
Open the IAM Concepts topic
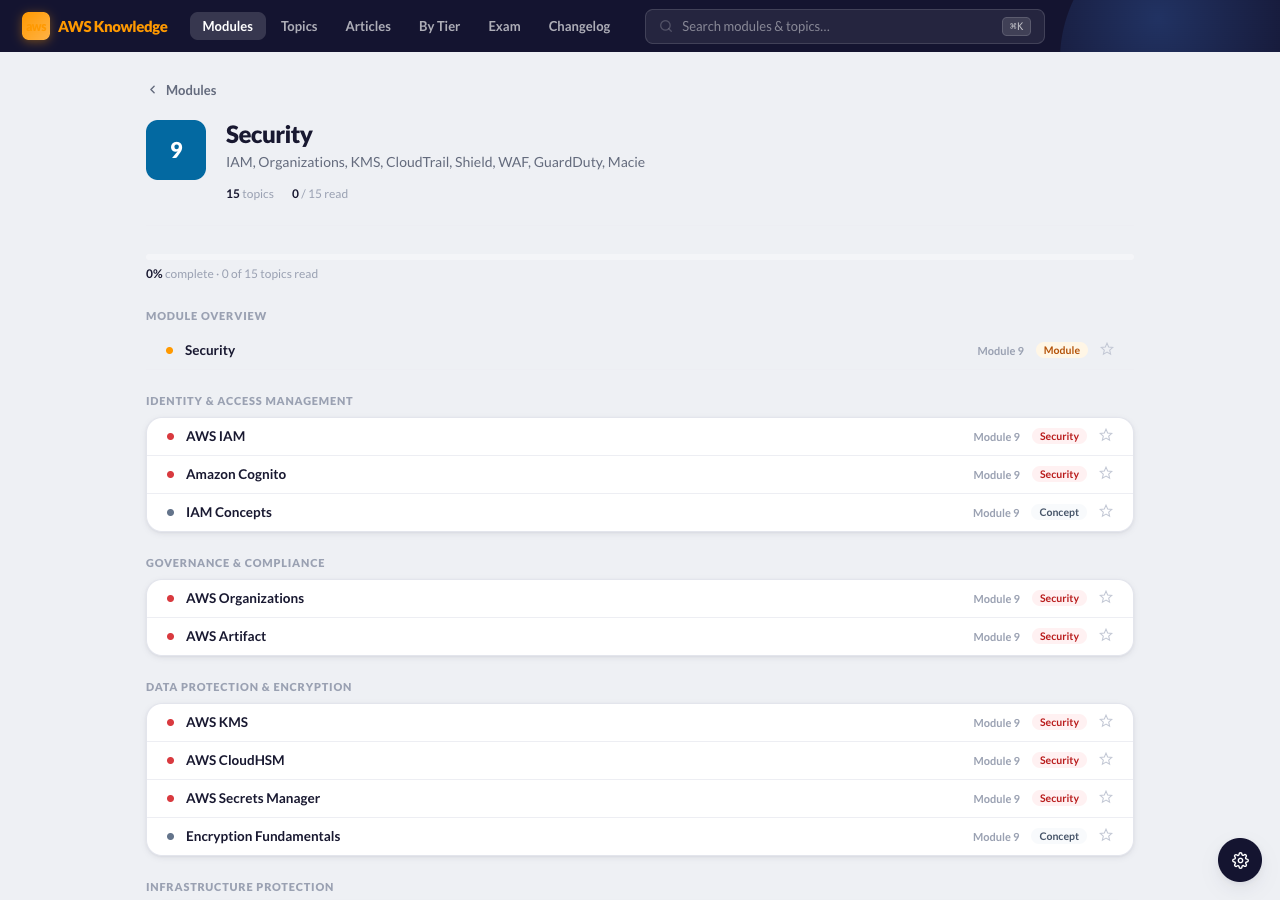coord(640,512)
